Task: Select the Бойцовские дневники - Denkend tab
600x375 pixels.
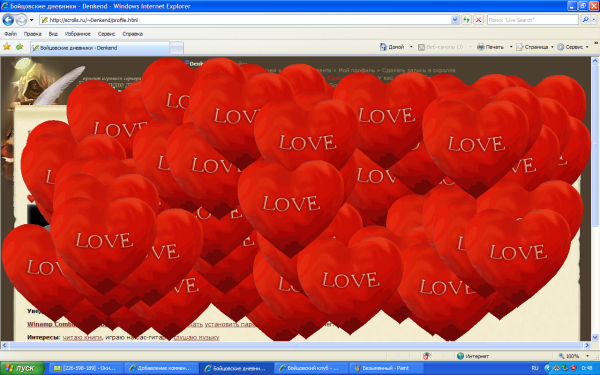Action: [x=99, y=48]
